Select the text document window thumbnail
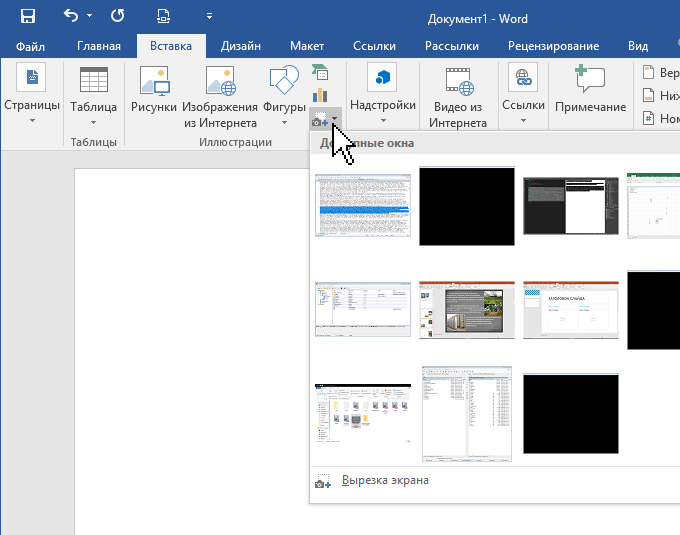680x535 pixels. (x=363, y=206)
